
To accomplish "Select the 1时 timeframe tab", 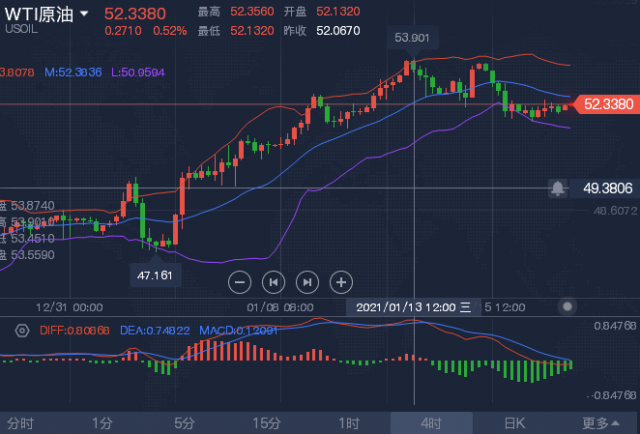I will (349, 423).
